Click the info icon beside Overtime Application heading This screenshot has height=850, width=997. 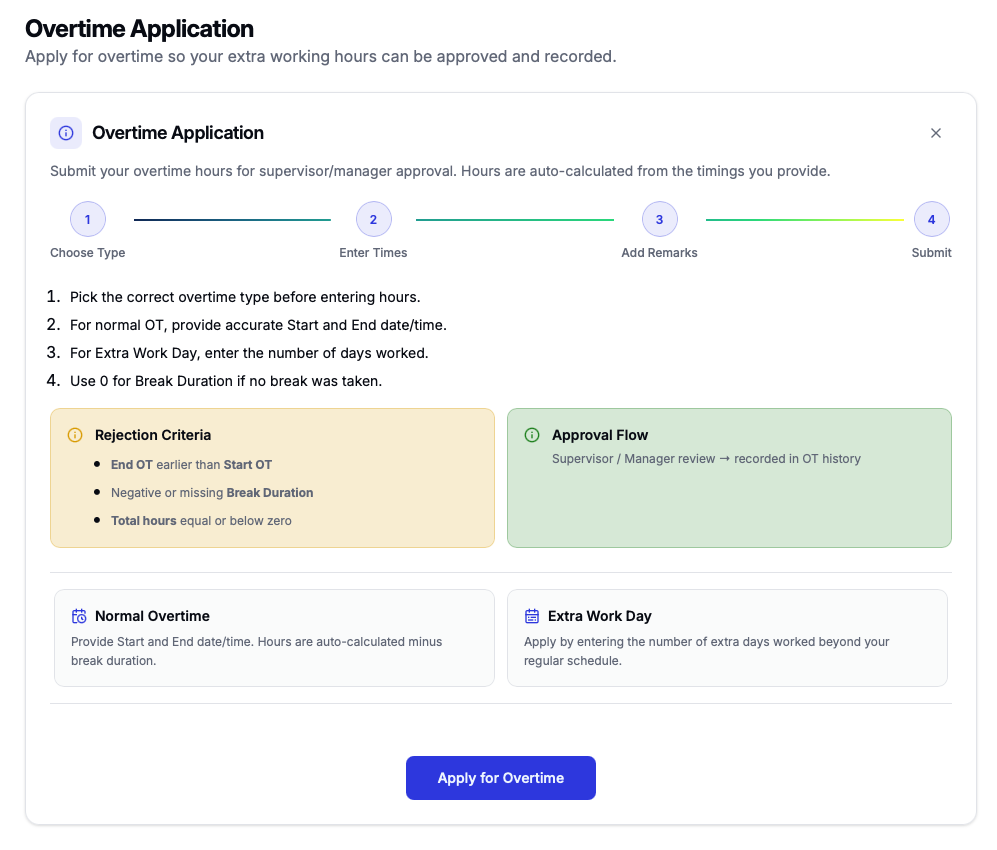click(66, 133)
